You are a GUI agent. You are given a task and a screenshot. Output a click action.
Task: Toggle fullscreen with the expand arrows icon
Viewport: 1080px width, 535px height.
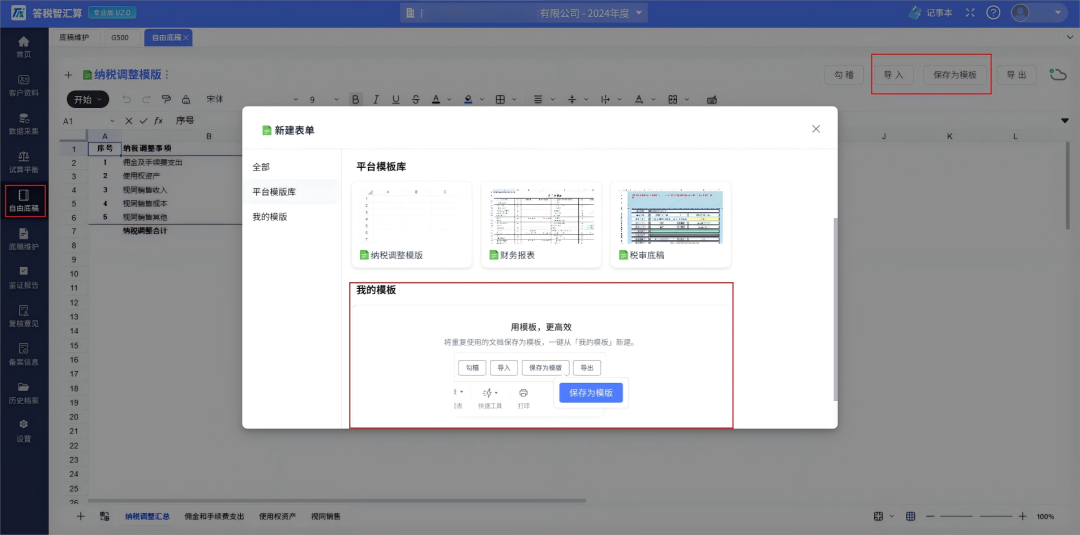point(970,12)
